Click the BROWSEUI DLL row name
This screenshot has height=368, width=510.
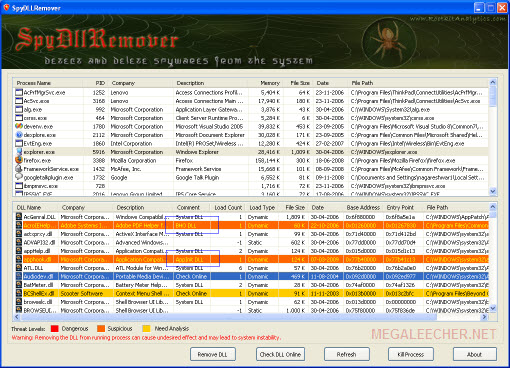click(40, 310)
